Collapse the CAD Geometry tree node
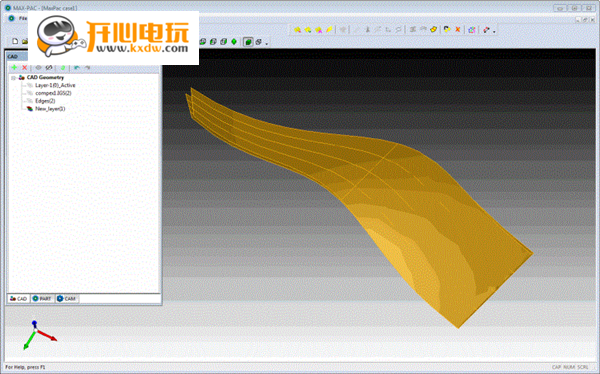This screenshot has height=374, width=600. (x=13, y=78)
